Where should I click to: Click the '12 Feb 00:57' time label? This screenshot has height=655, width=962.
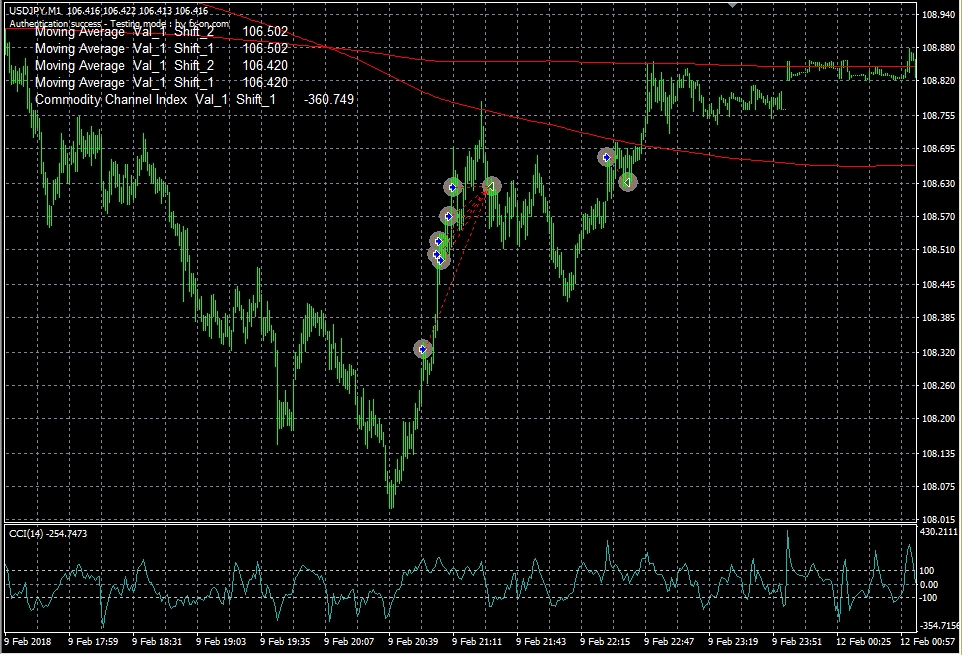pos(927,642)
